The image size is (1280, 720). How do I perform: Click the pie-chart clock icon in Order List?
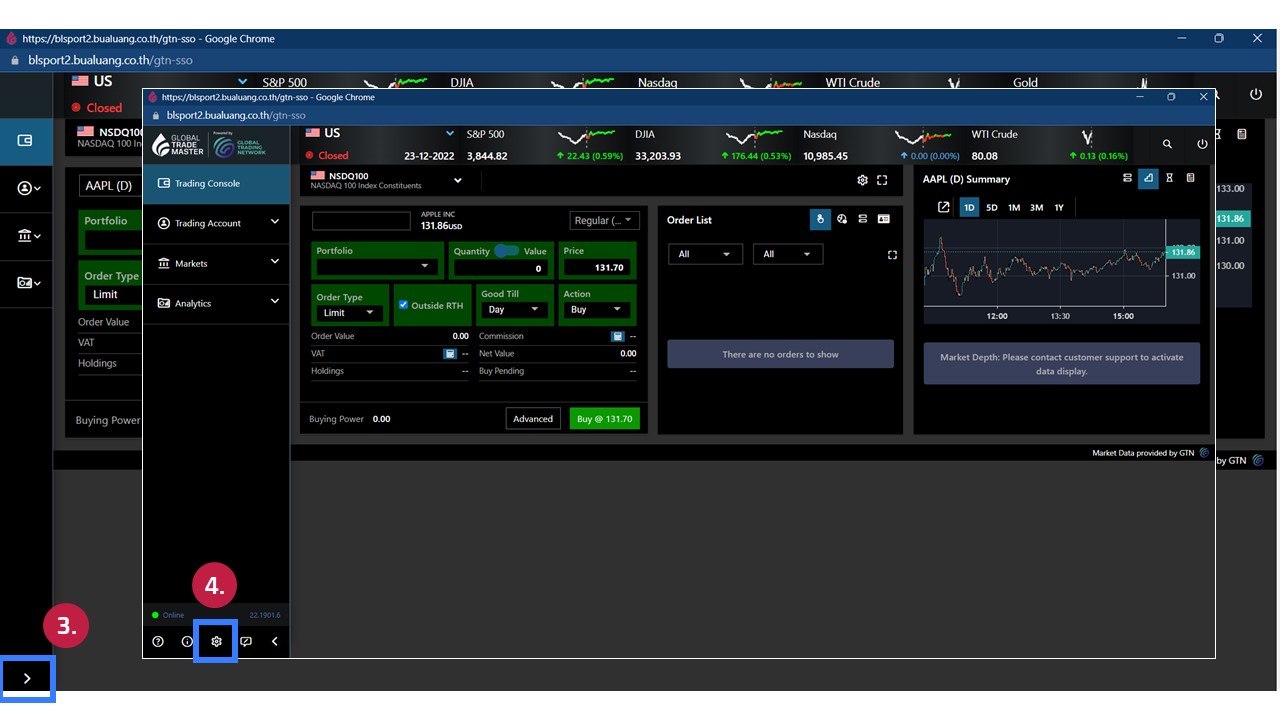click(842, 219)
